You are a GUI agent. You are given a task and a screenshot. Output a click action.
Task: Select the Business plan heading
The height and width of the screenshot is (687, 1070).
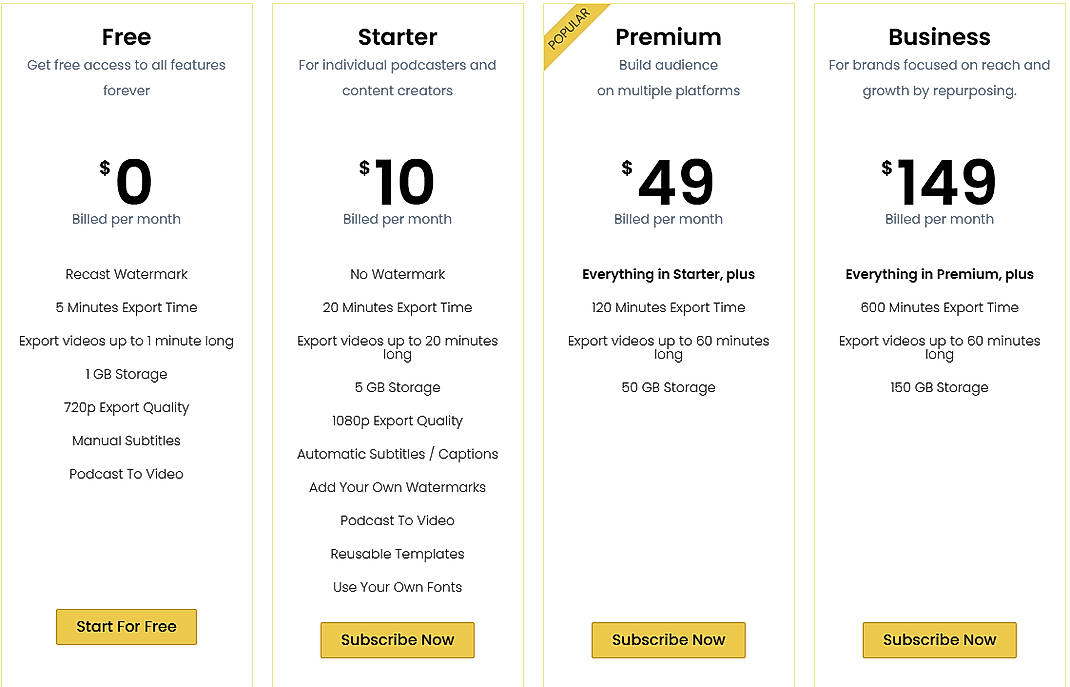pos(939,37)
